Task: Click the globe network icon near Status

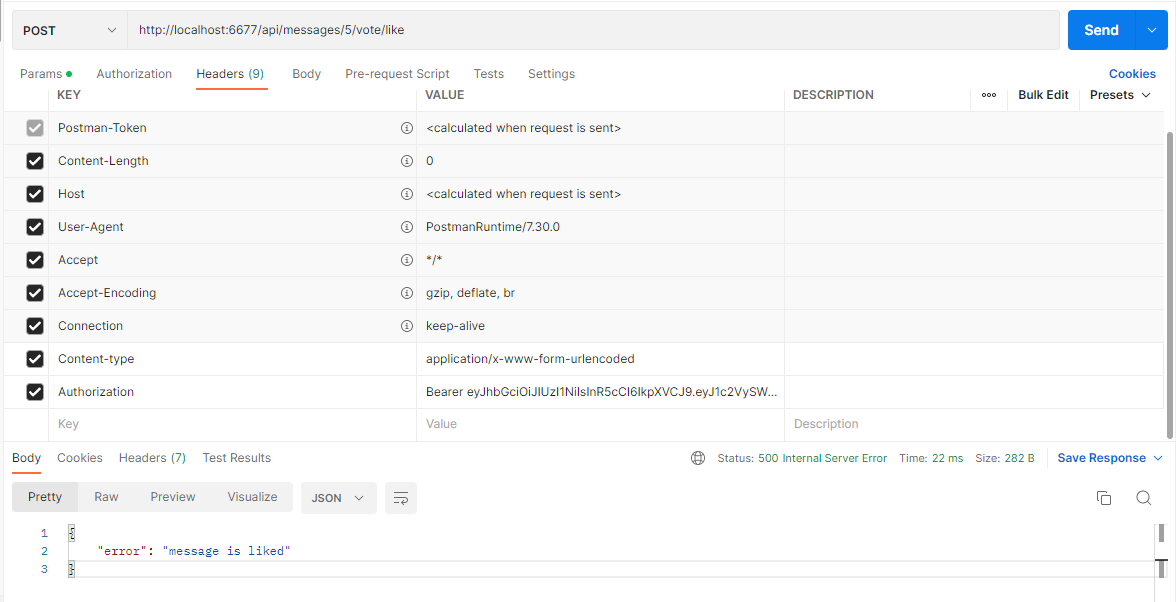Action: [x=698, y=458]
